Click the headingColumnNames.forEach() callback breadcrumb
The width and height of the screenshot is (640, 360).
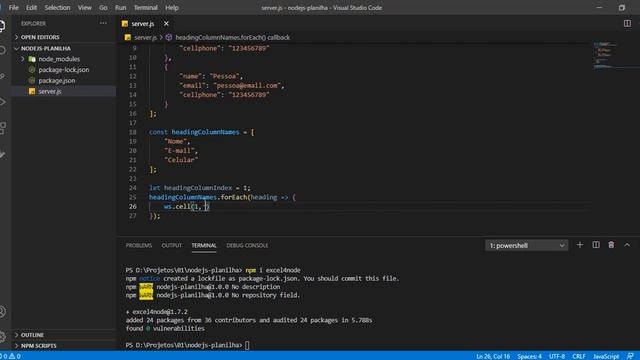coord(233,38)
